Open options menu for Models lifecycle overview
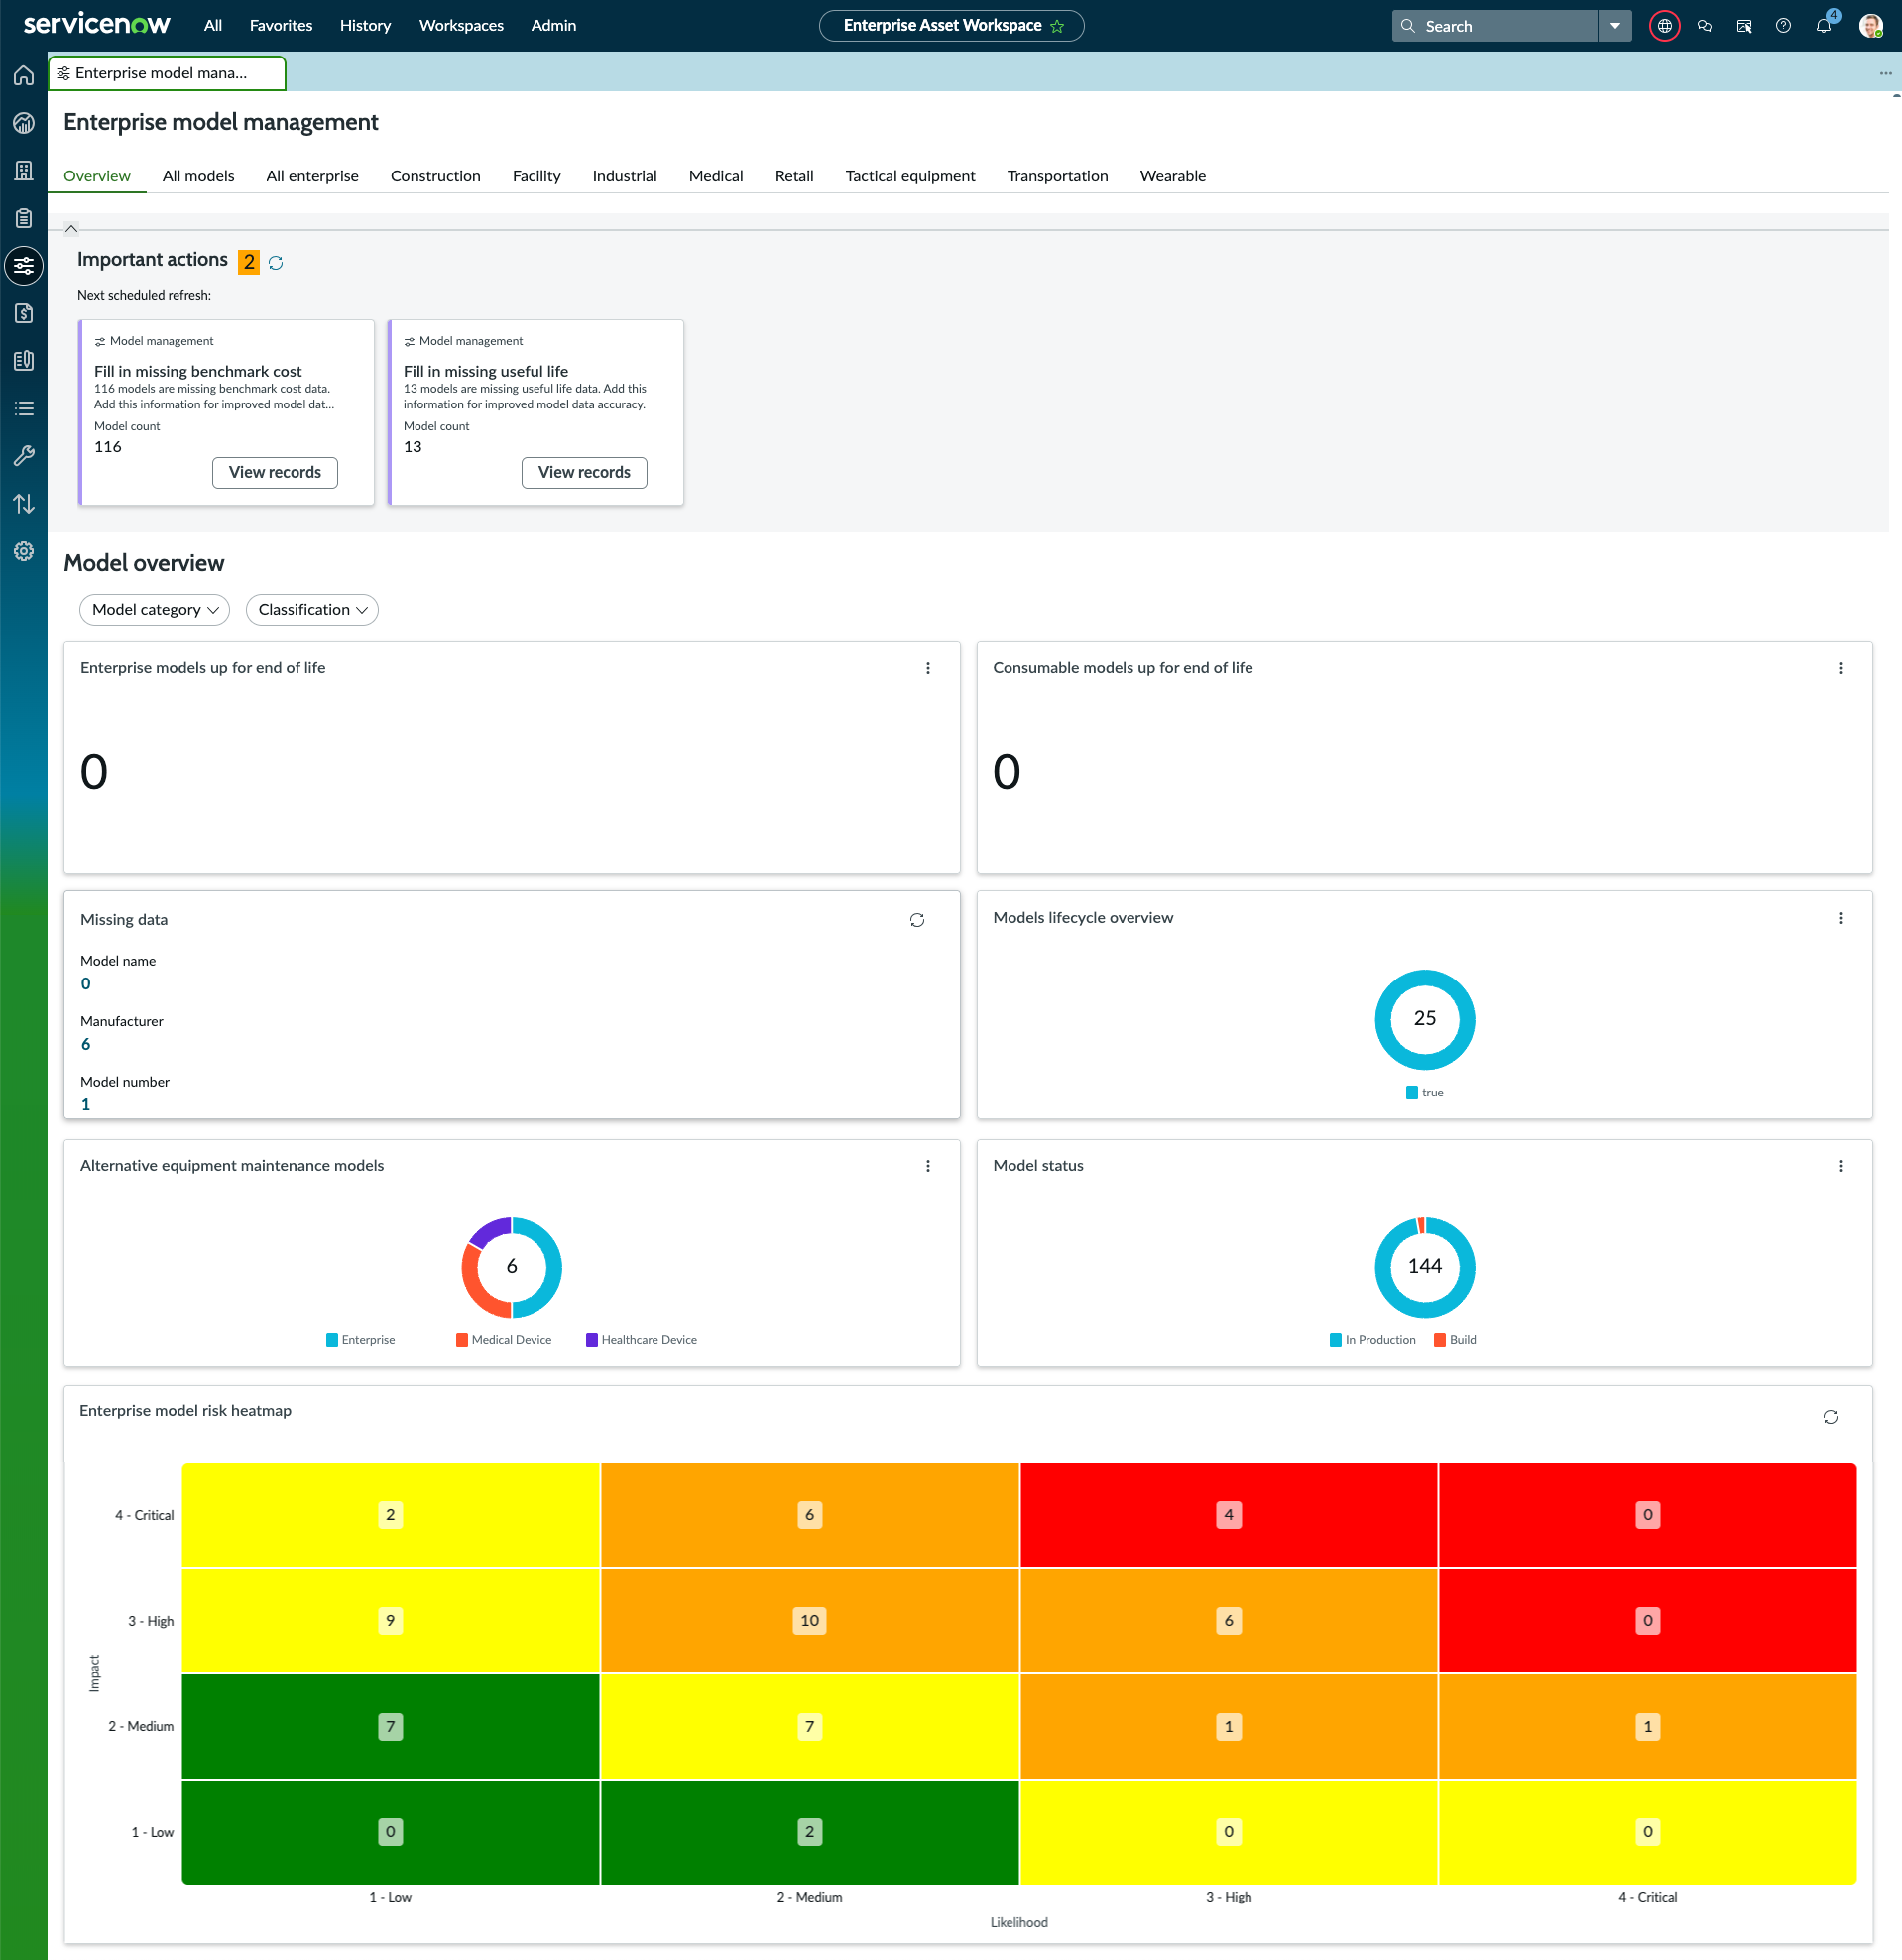The image size is (1902, 1960). tap(1840, 918)
